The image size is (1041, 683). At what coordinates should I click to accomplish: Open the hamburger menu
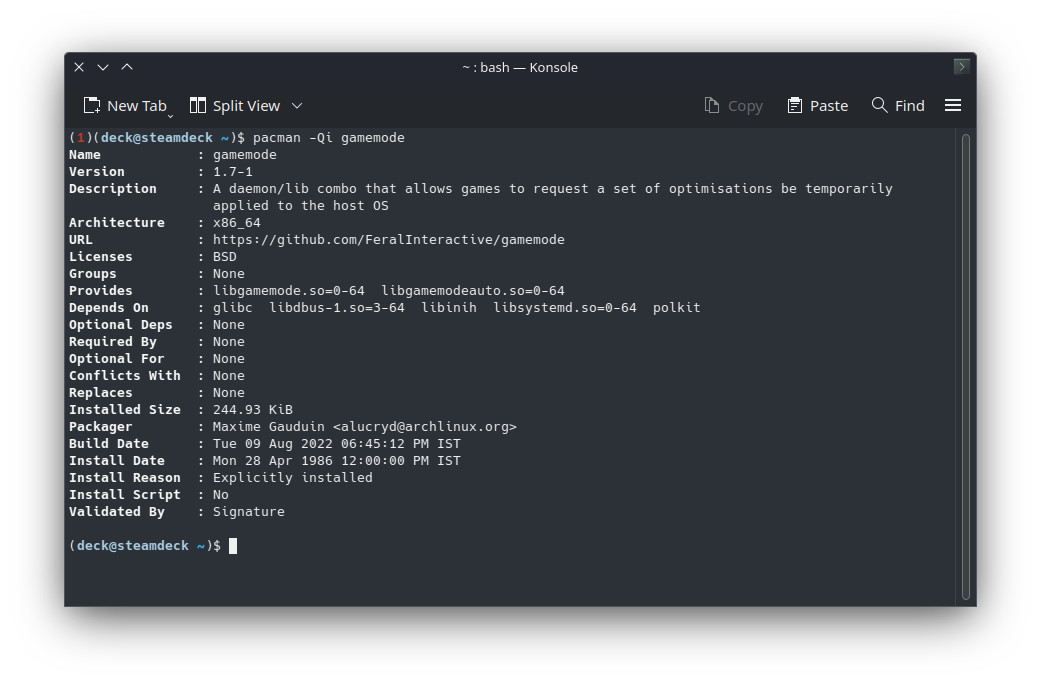pos(953,106)
